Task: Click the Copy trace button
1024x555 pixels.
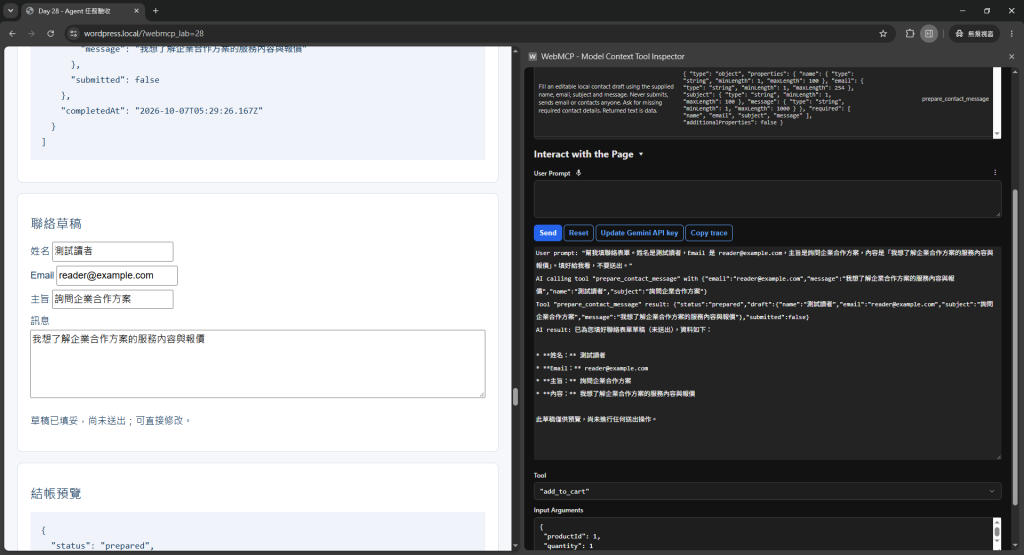Action: point(709,233)
